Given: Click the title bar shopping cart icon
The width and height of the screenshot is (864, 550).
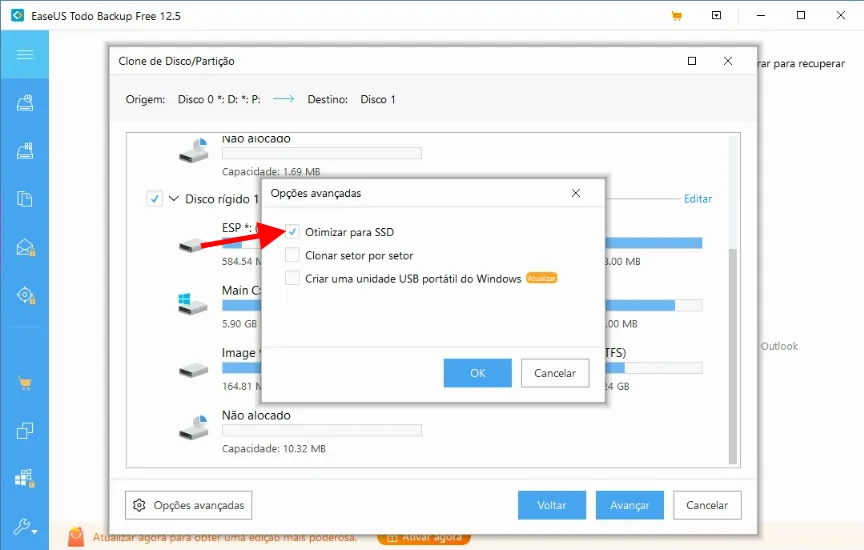Looking at the screenshot, I should (677, 16).
